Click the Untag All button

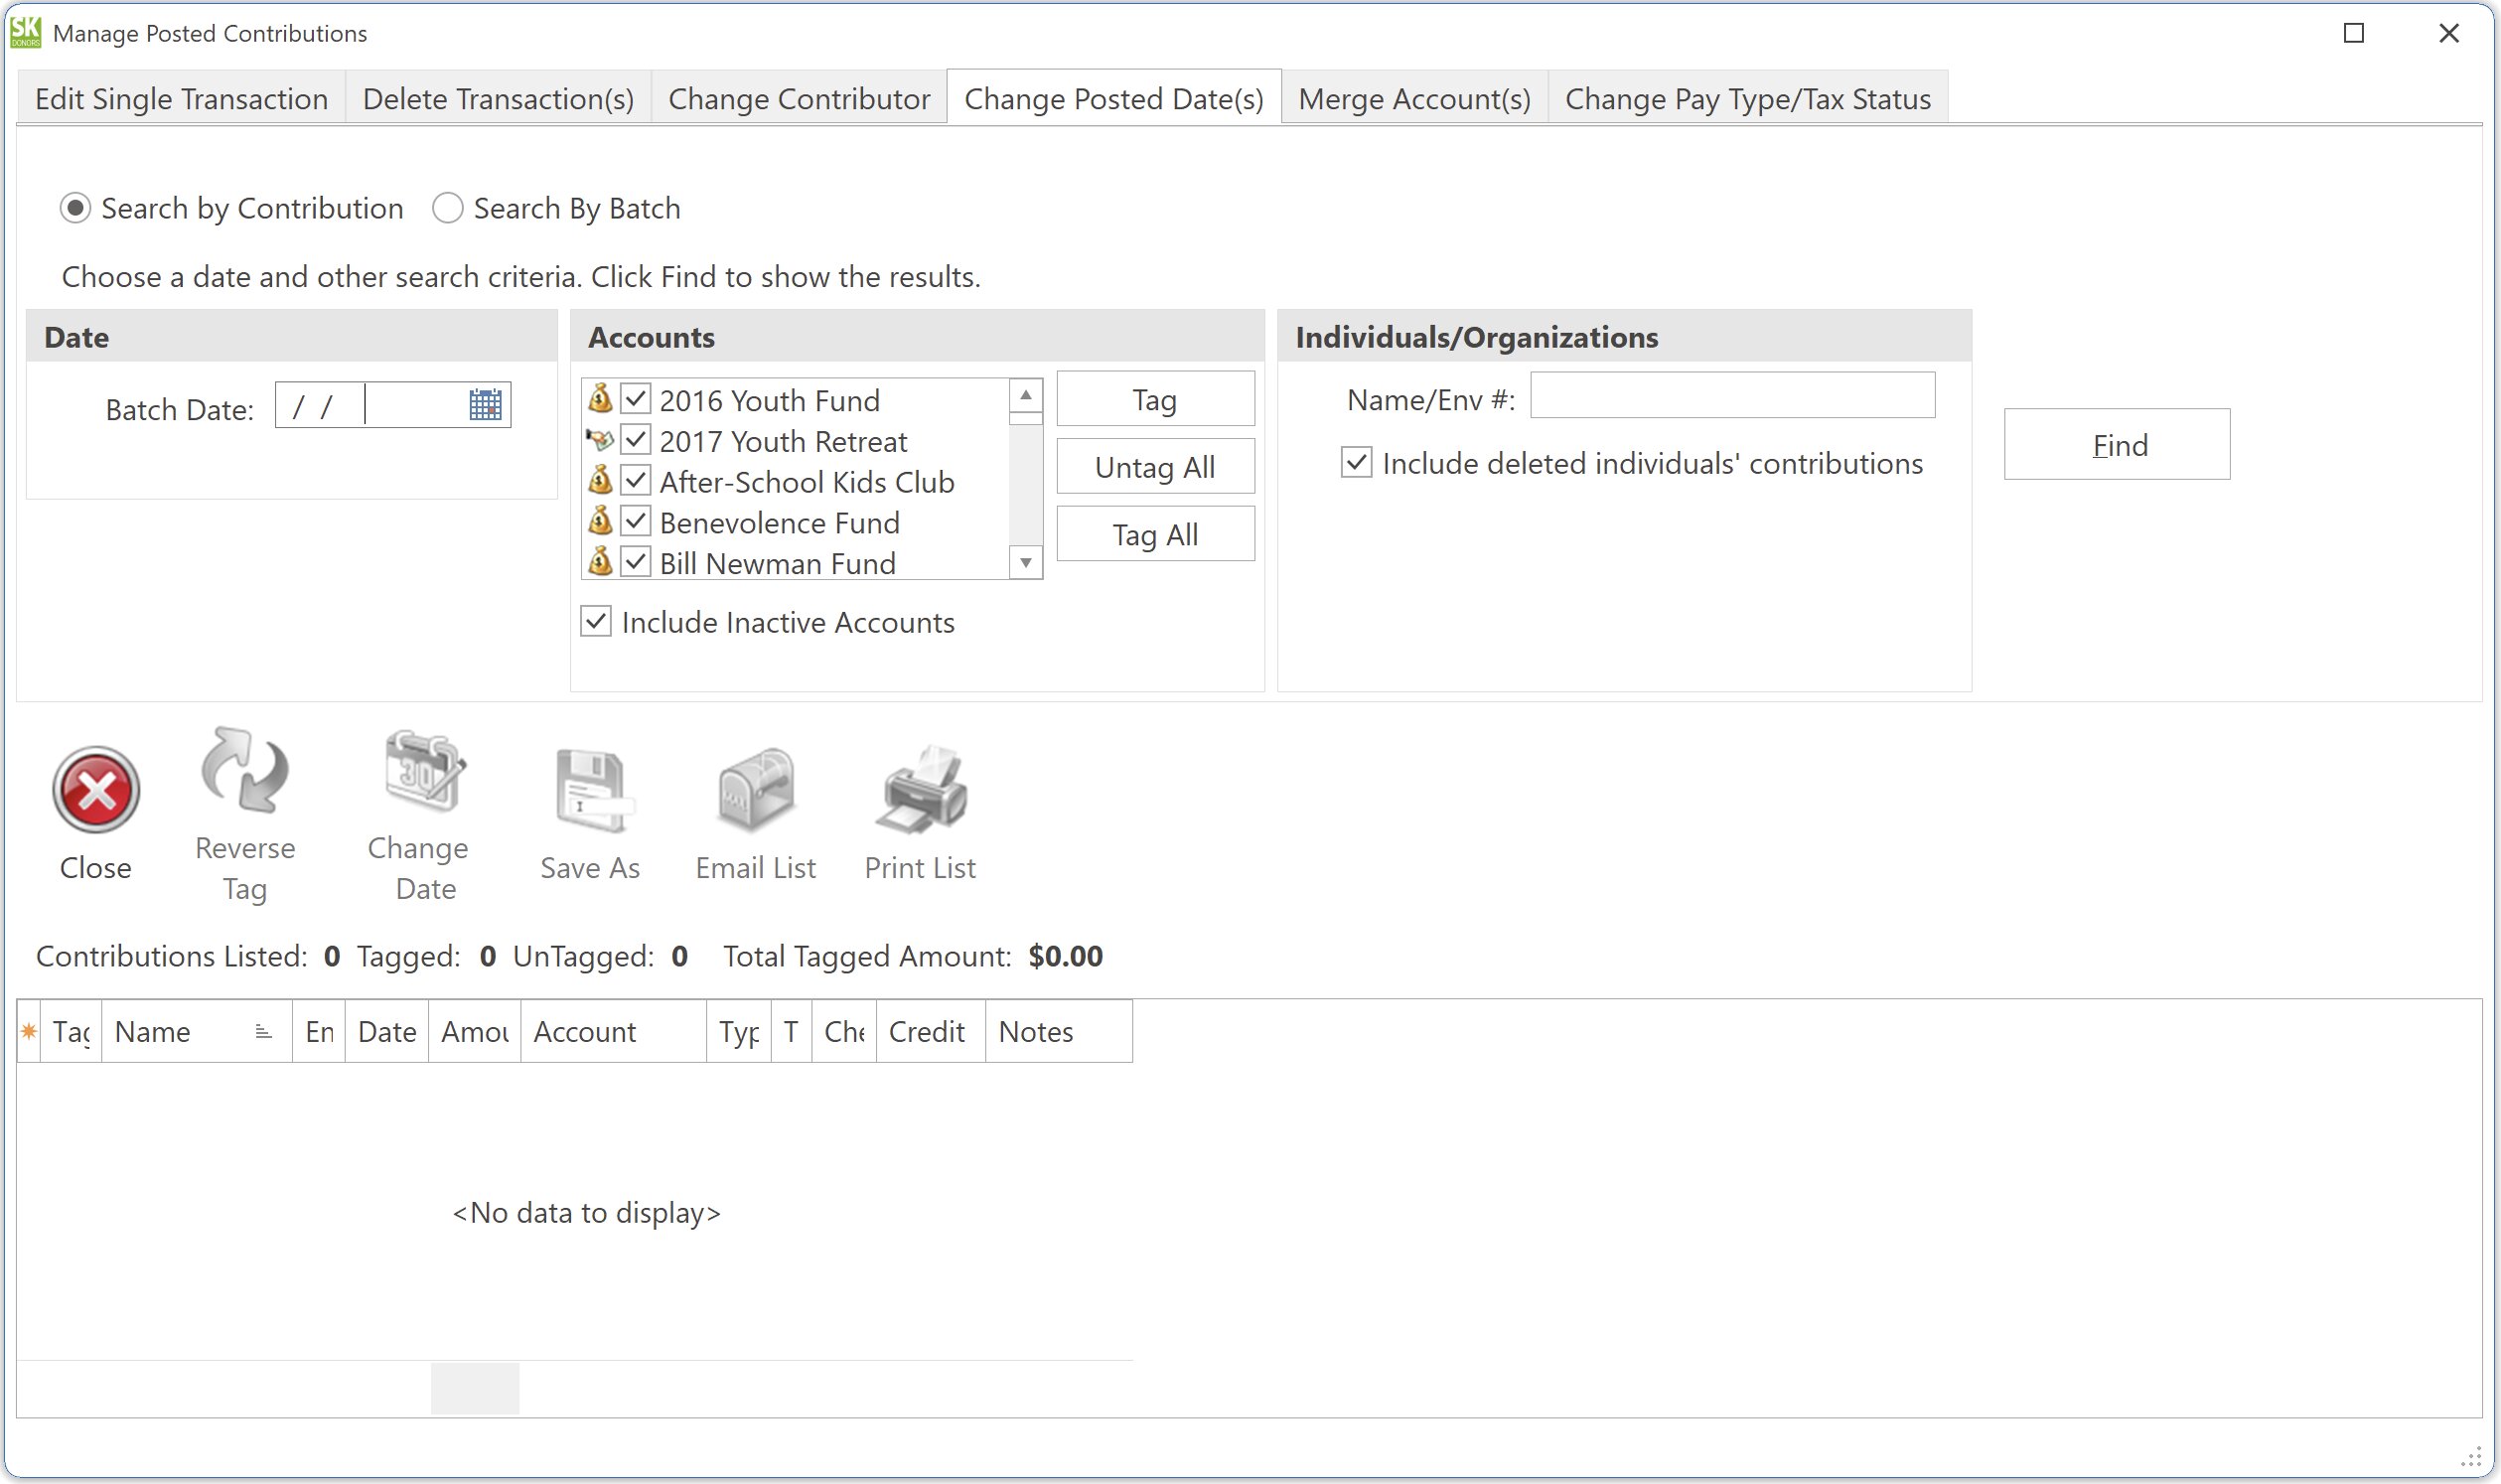[x=1155, y=466]
